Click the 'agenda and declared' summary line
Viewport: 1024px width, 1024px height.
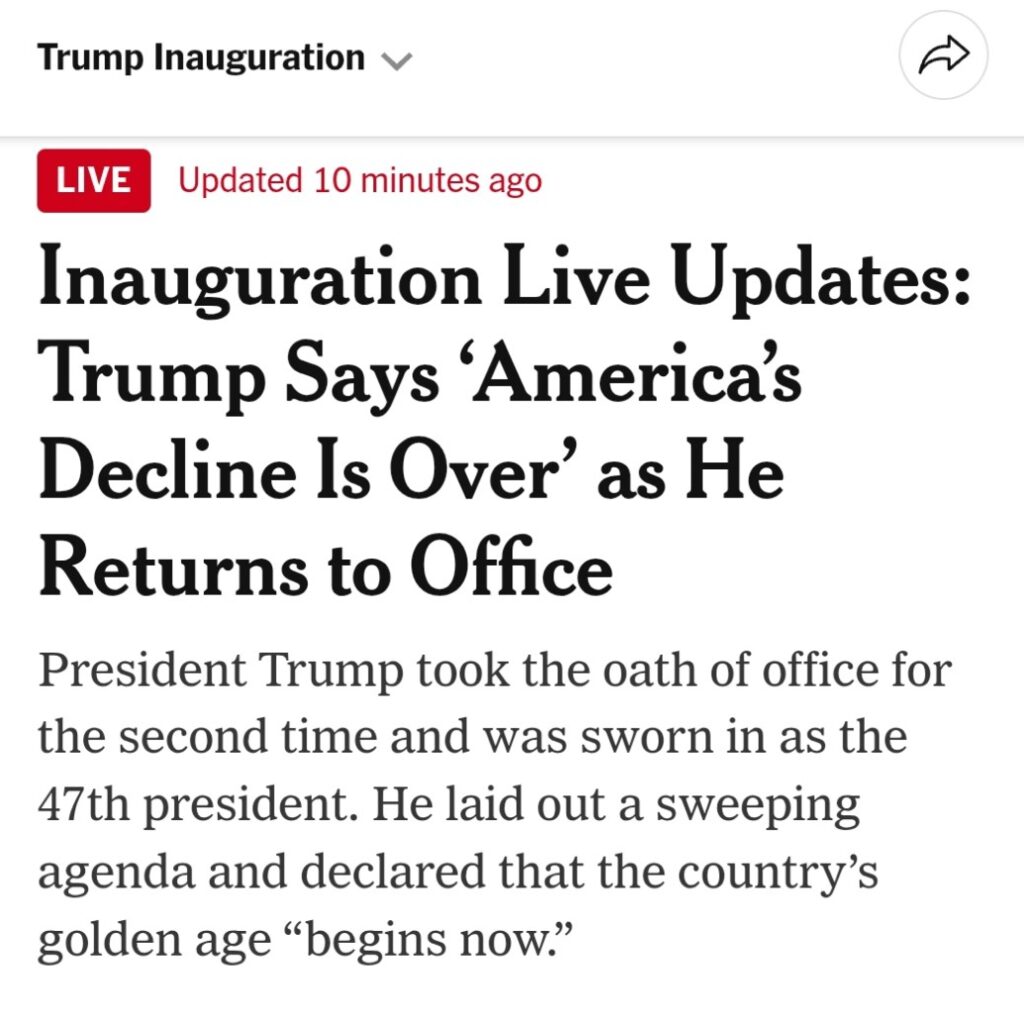457,871
